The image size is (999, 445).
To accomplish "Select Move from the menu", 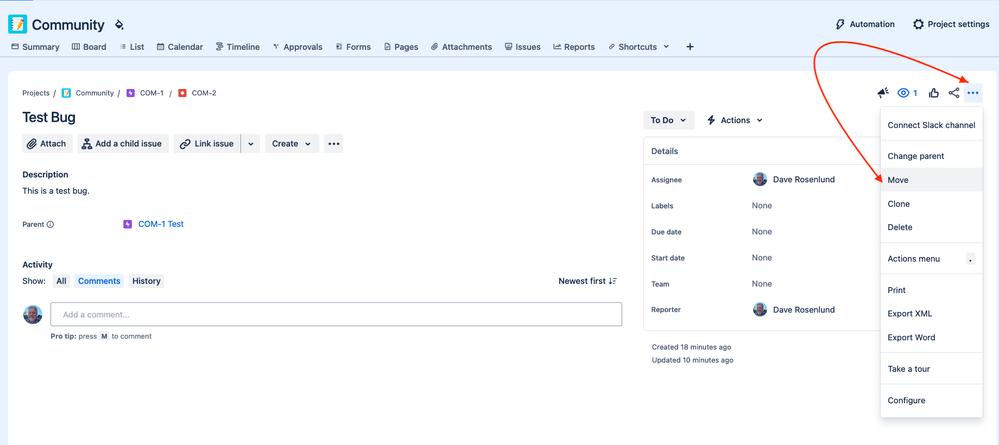I will tap(931, 180).
